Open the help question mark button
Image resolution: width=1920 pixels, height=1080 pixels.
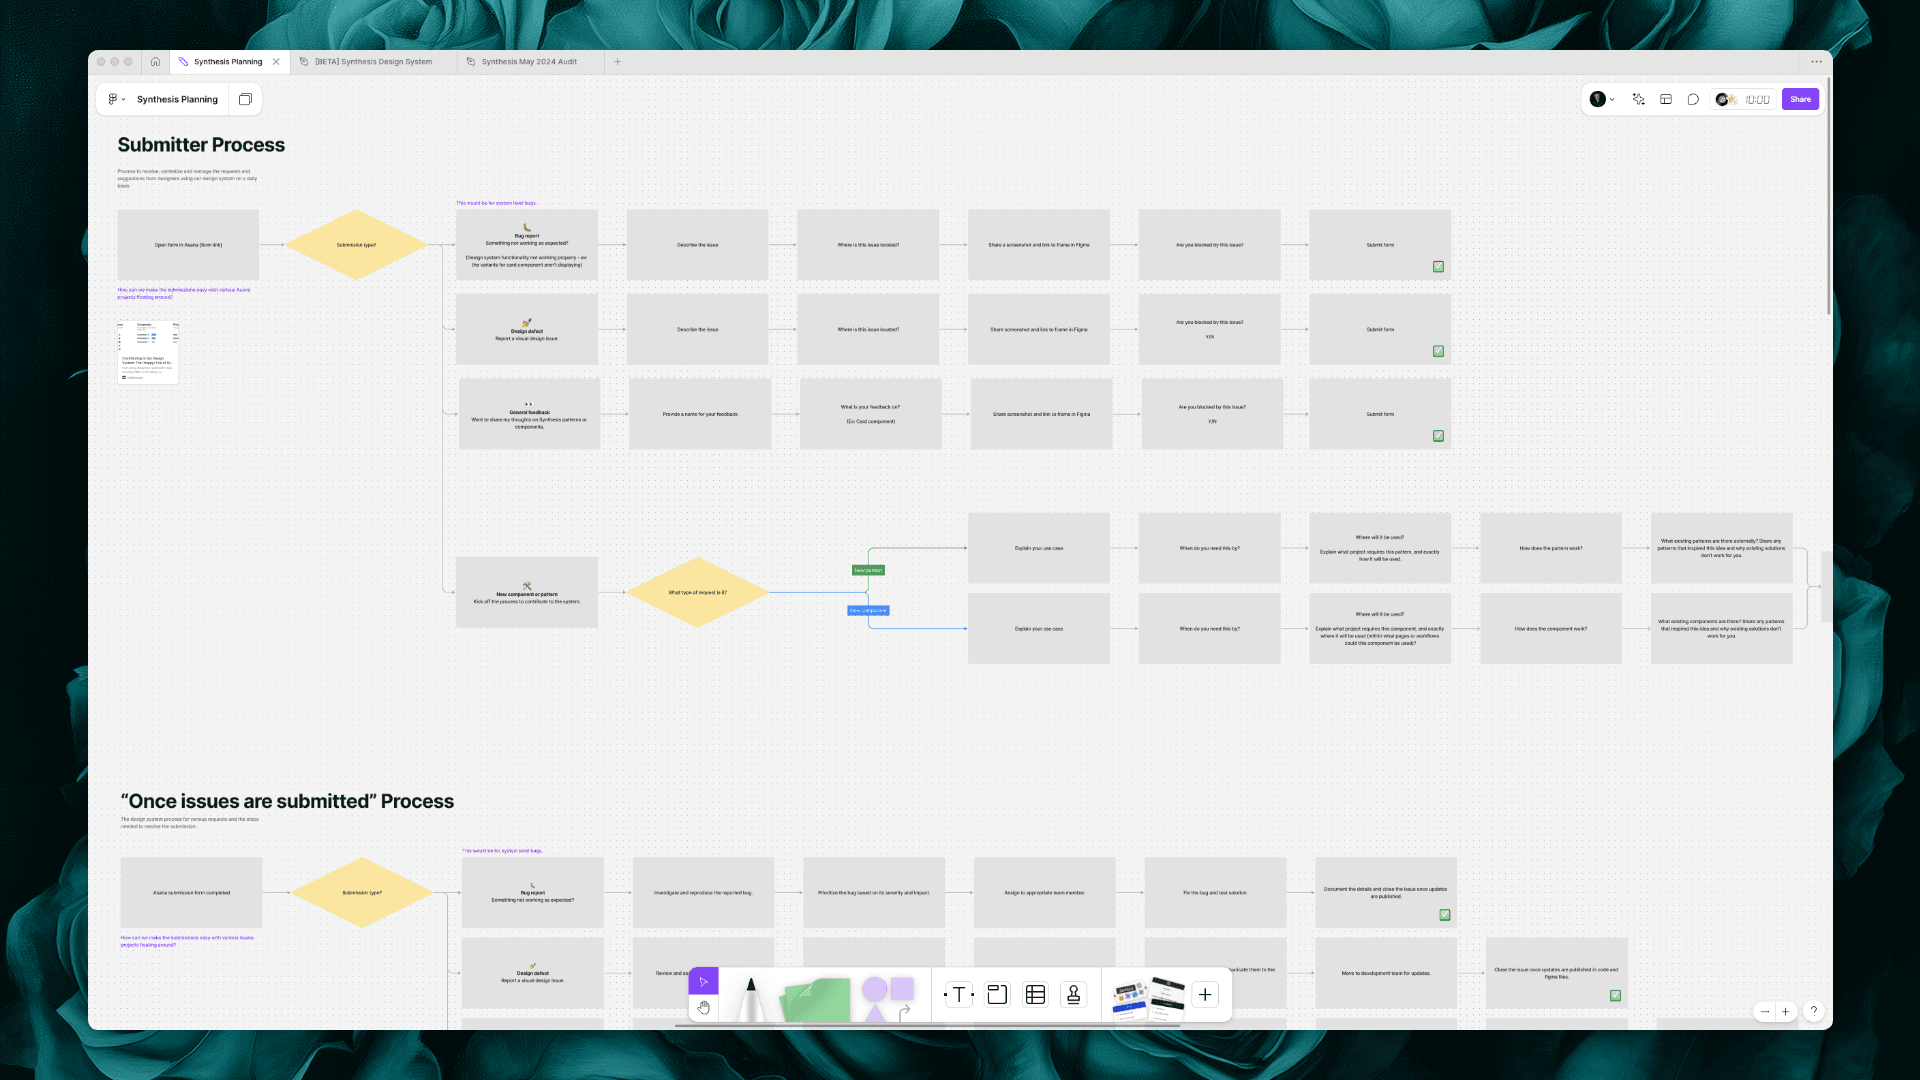[x=1813, y=1011]
